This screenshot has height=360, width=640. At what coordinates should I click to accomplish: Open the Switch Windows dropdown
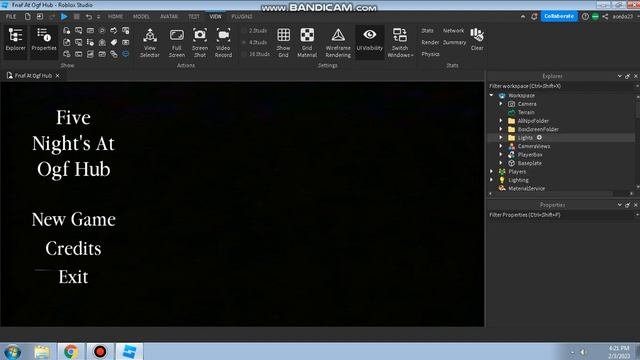point(400,42)
